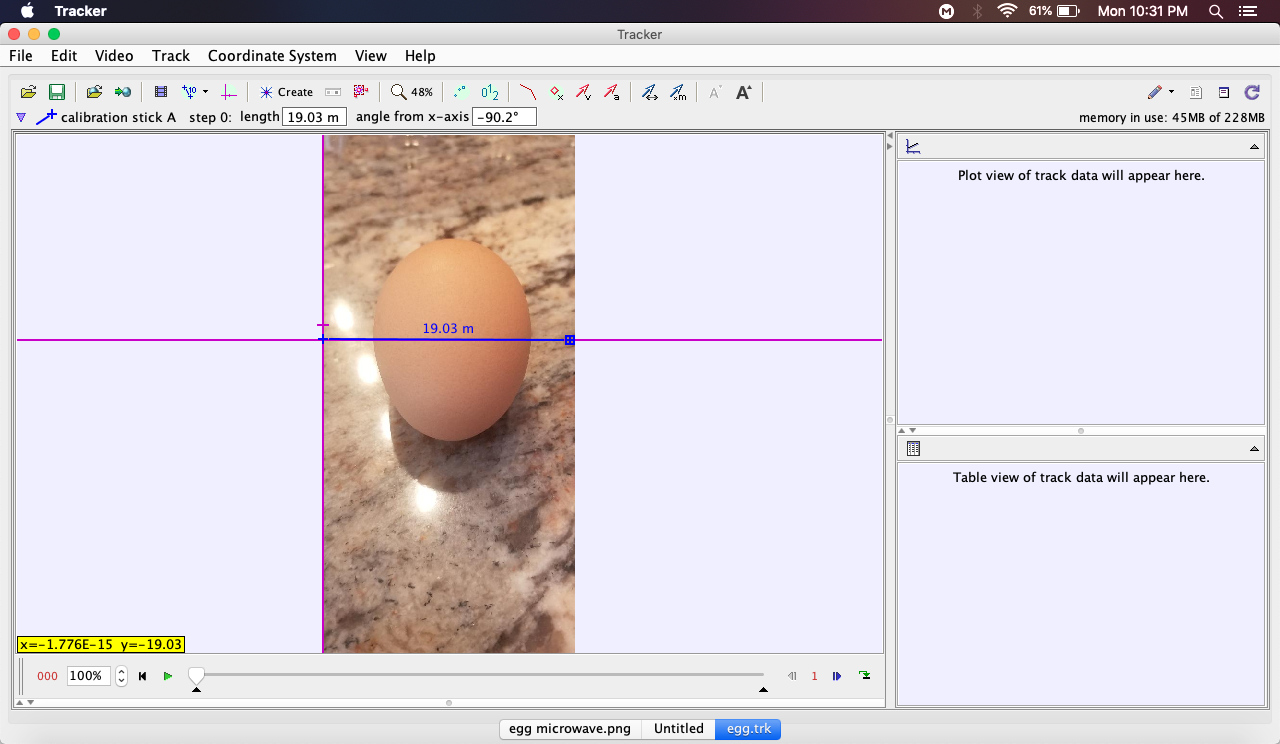Viewport: 1280px width, 744px height.
Task: Select the egg.trk tab
Action: coord(748,729)
